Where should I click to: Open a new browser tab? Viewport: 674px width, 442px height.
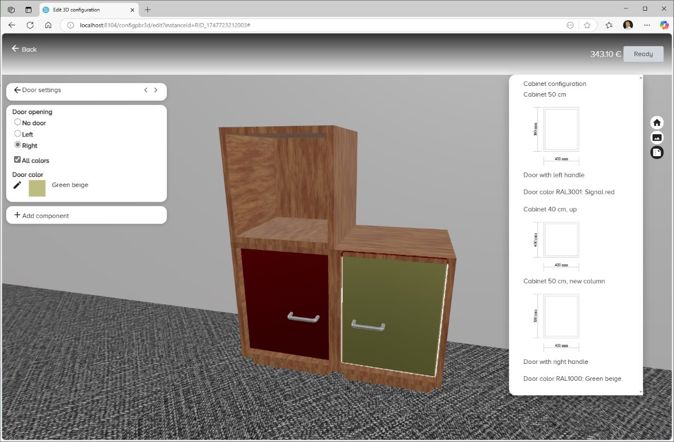pyautogui.click(x=148, y=9)
